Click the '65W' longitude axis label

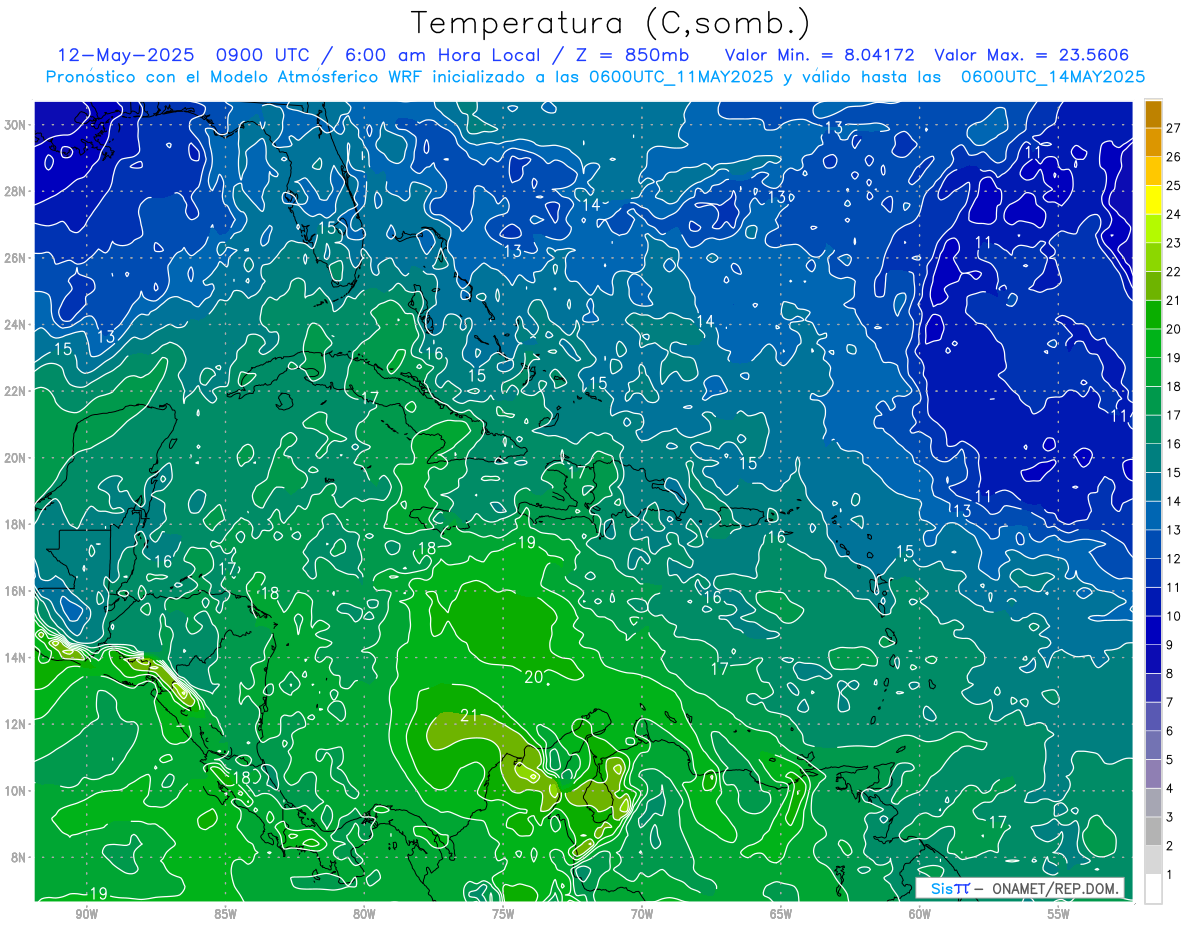781,914
